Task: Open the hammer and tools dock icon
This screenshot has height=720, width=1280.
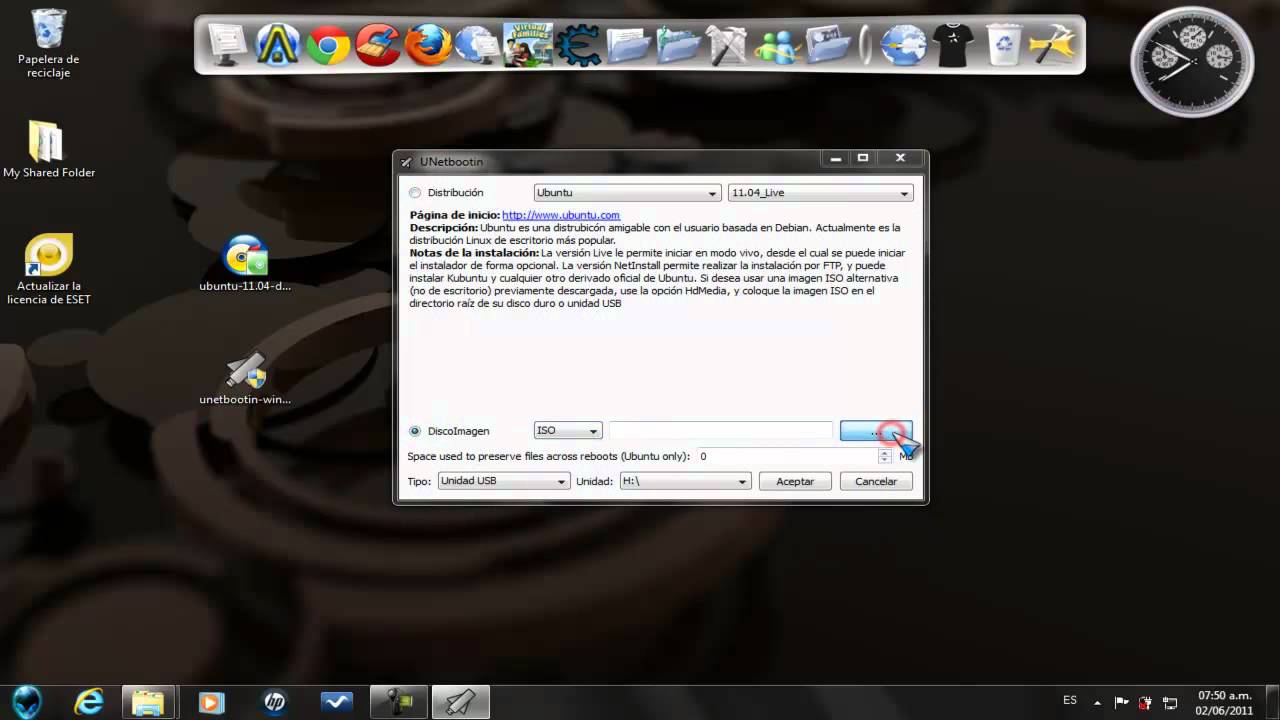Action: coord(728,45)
